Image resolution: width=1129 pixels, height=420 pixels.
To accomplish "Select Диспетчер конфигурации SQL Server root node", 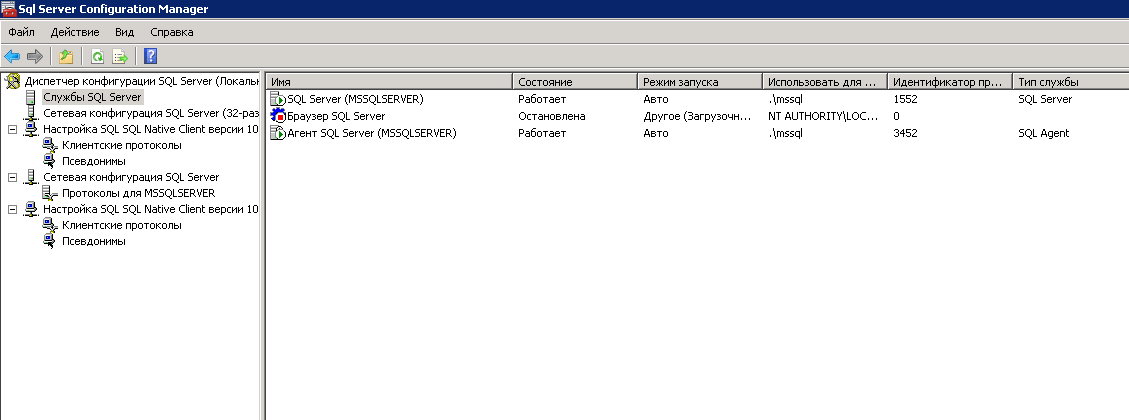I will [141, 81].
